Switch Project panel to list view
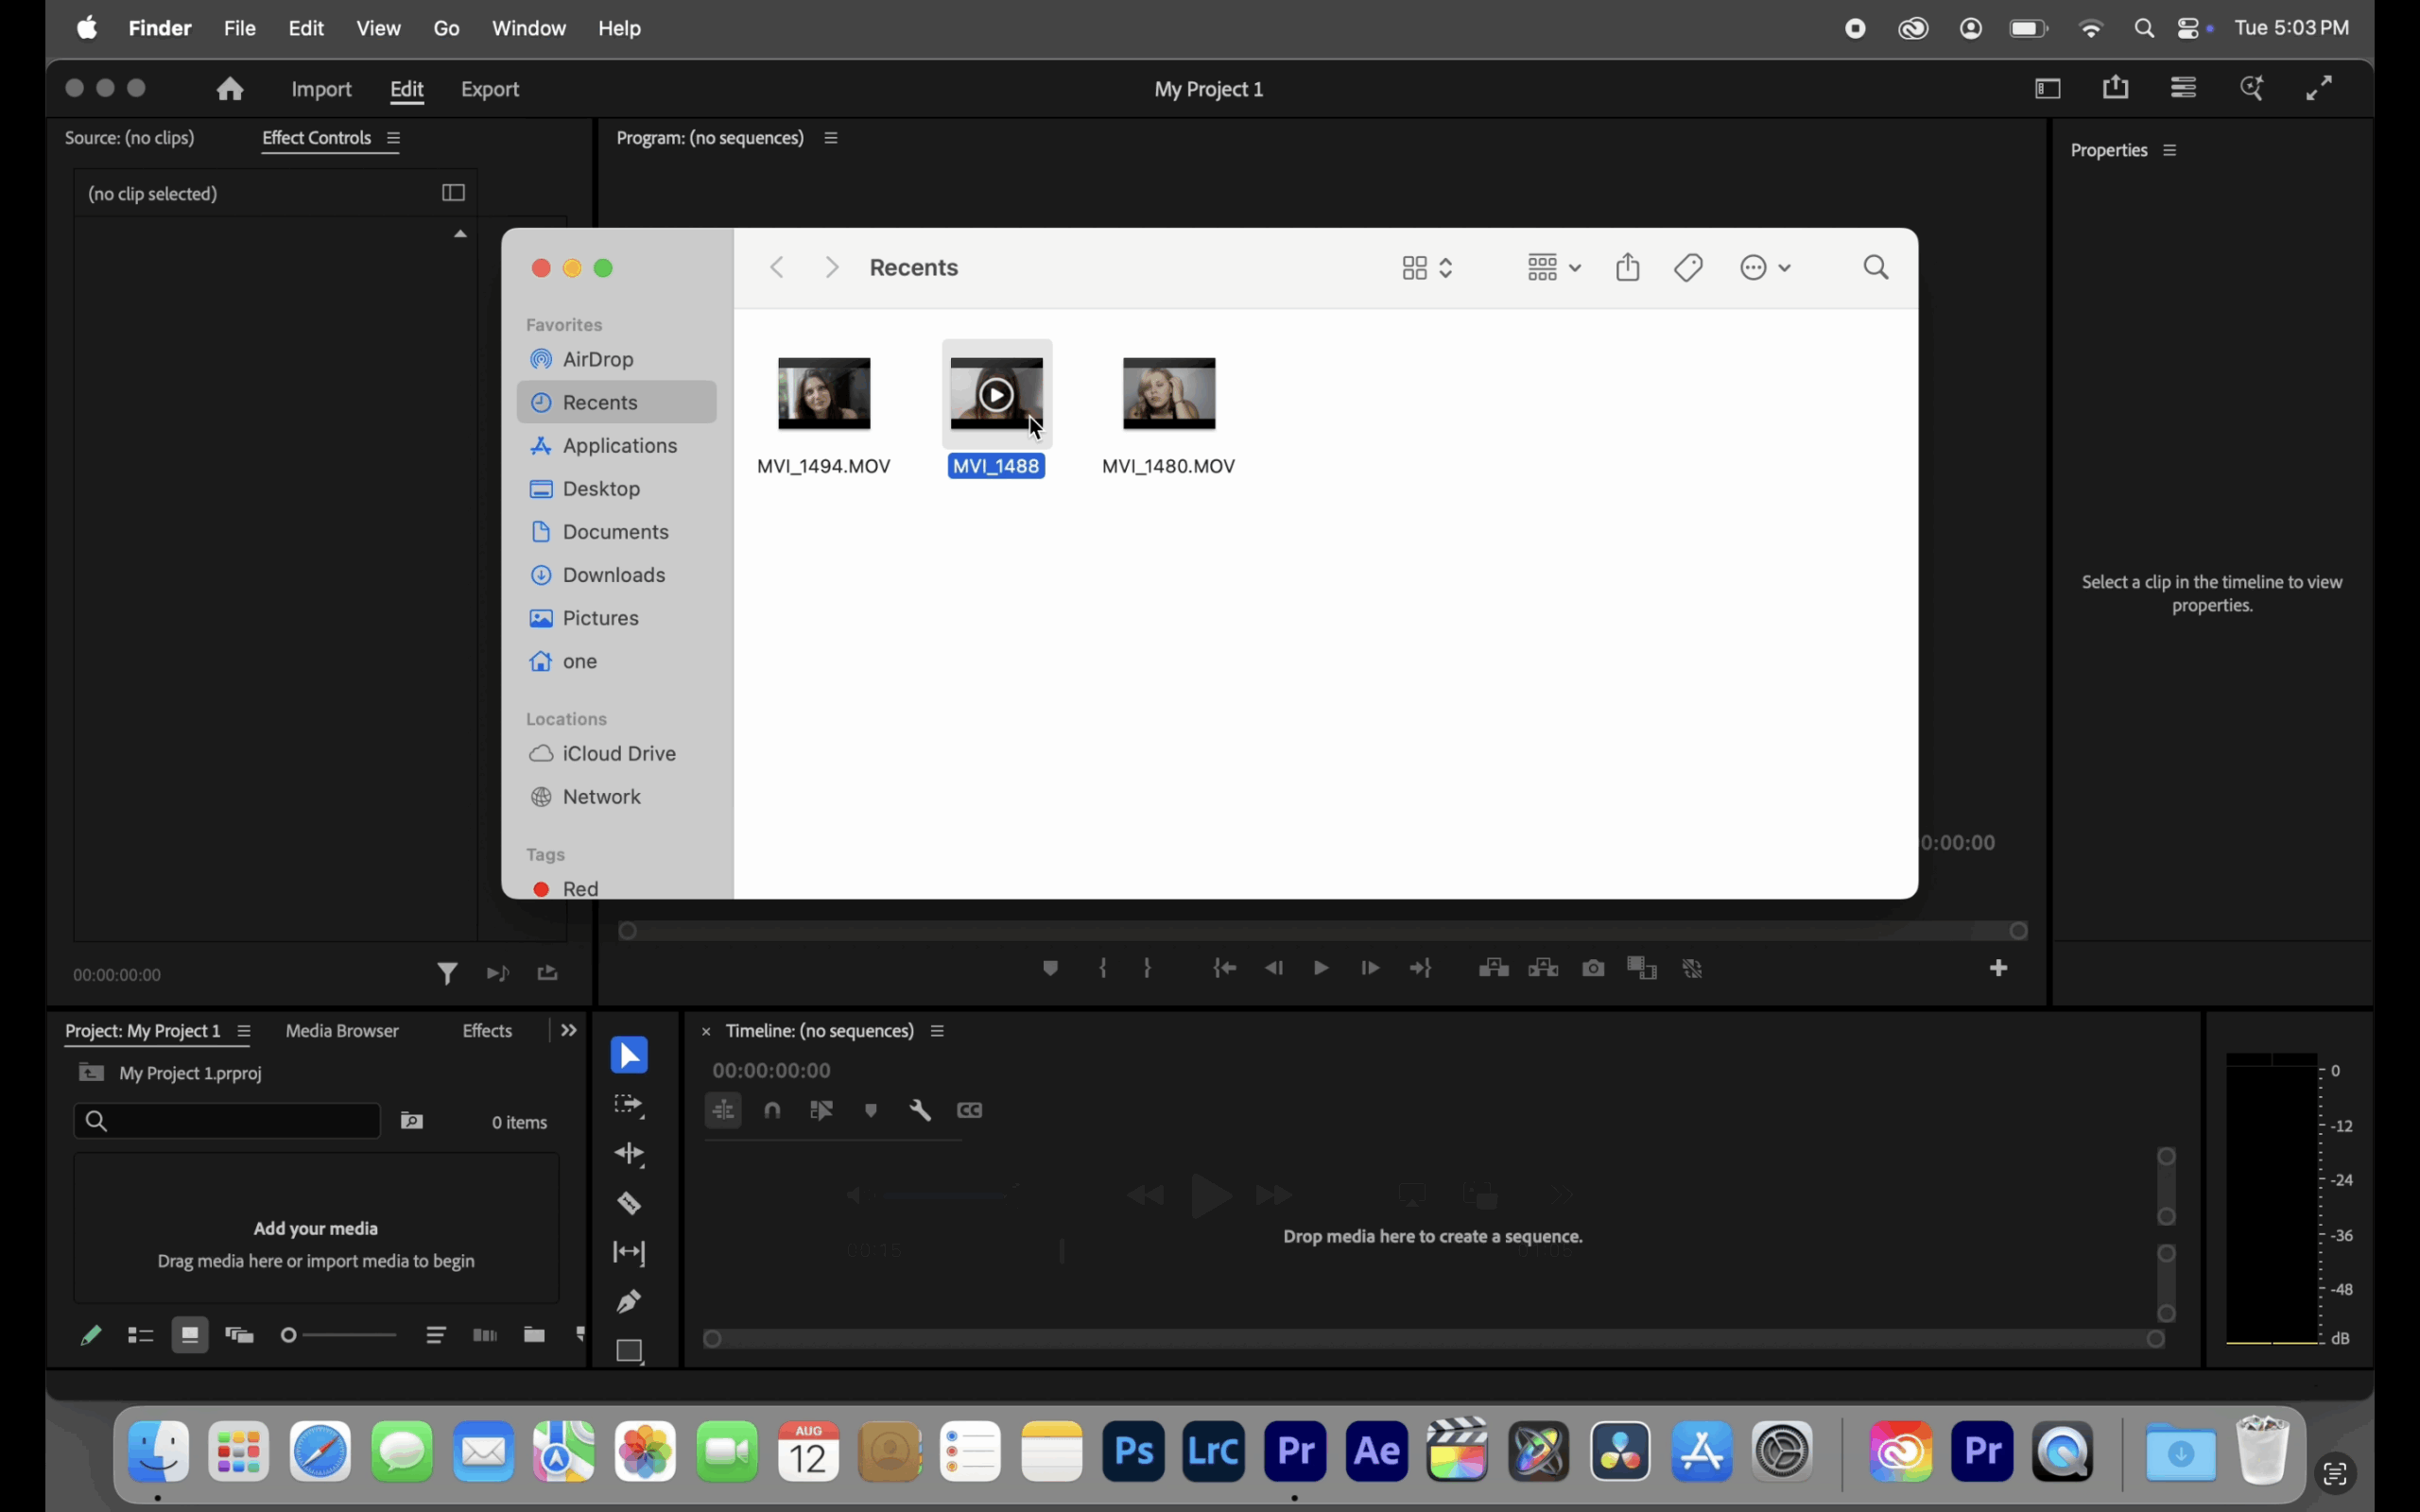 point(140,1335)
